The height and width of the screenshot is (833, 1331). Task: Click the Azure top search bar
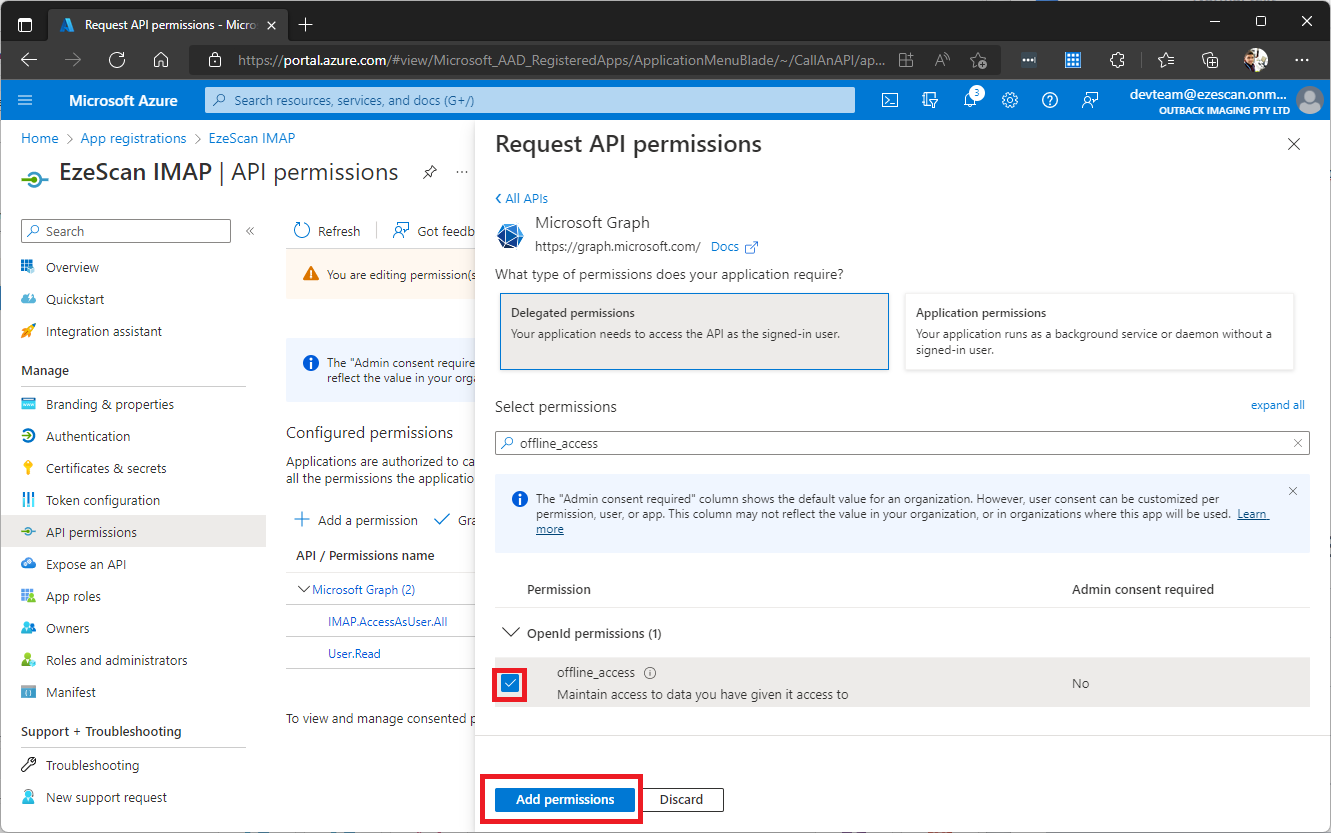pos(530,100)
